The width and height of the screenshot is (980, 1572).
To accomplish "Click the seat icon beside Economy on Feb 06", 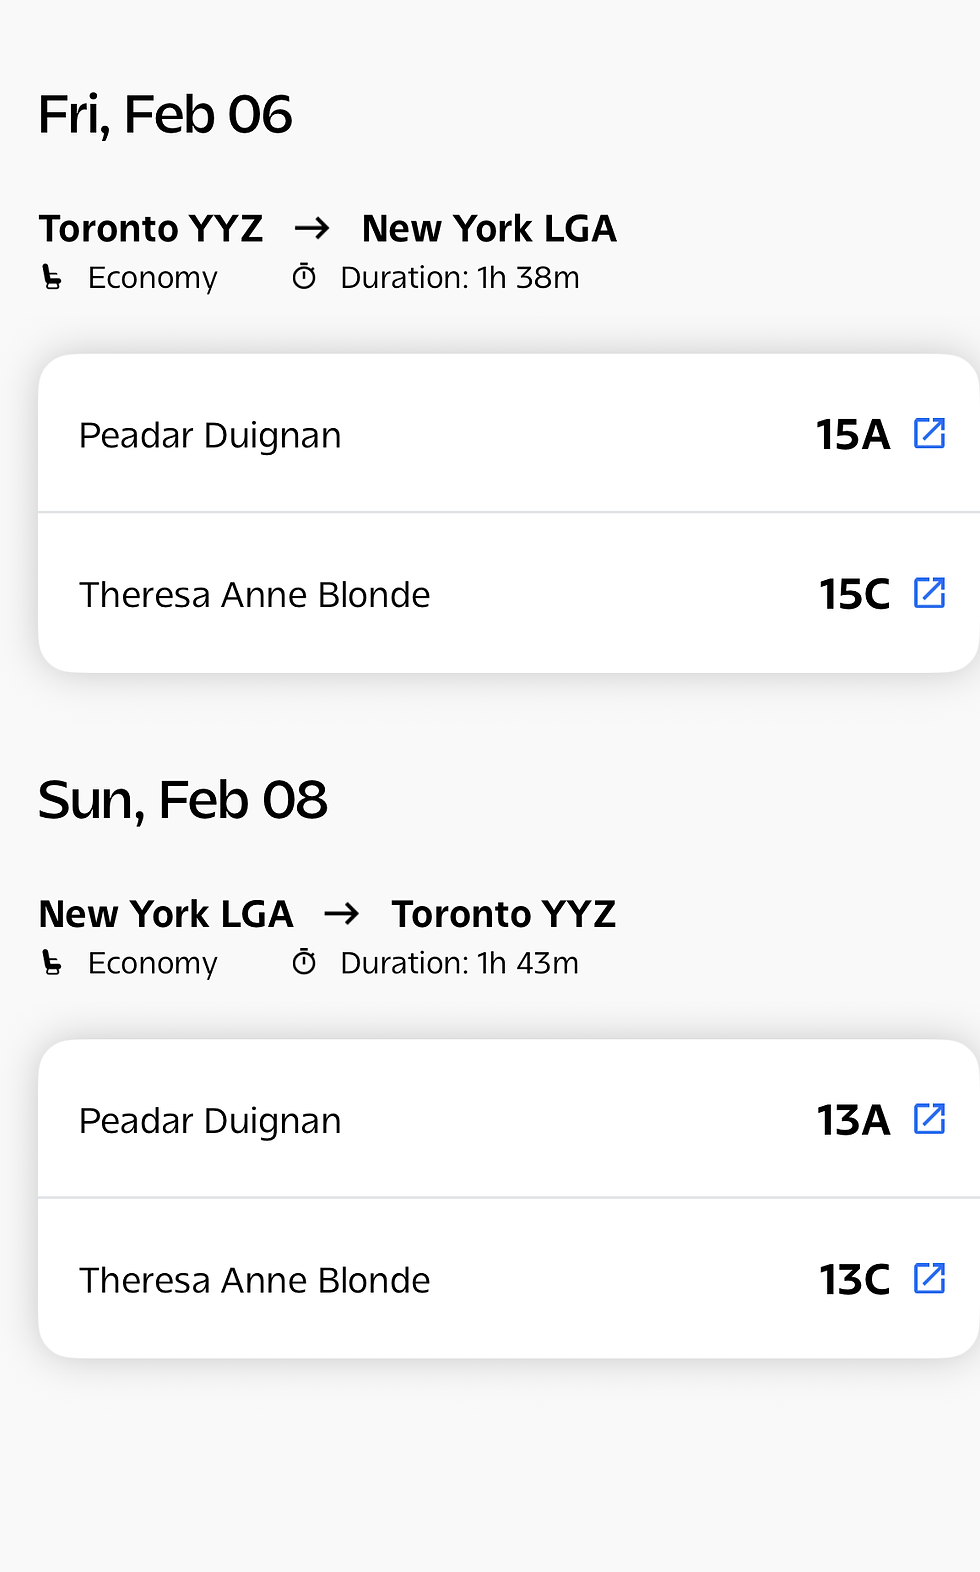I will click(x=52, y=277).
